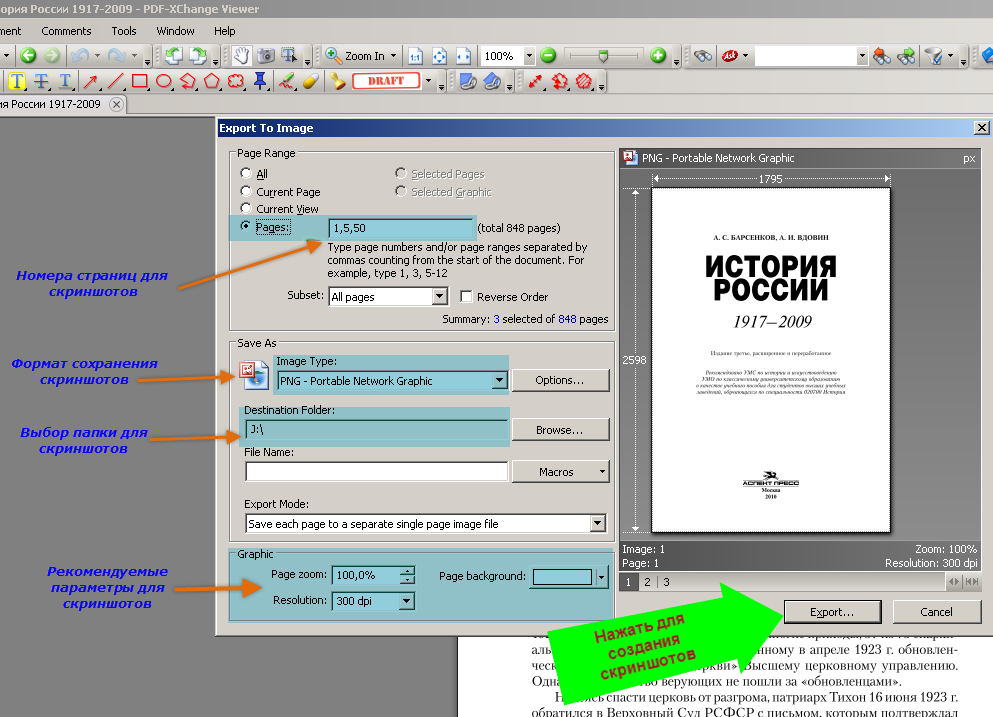Image resolution: width=993 pixels, height=717 pixels.
Task: Select the Snapshot camera tool
Action: tap(266, 56)
